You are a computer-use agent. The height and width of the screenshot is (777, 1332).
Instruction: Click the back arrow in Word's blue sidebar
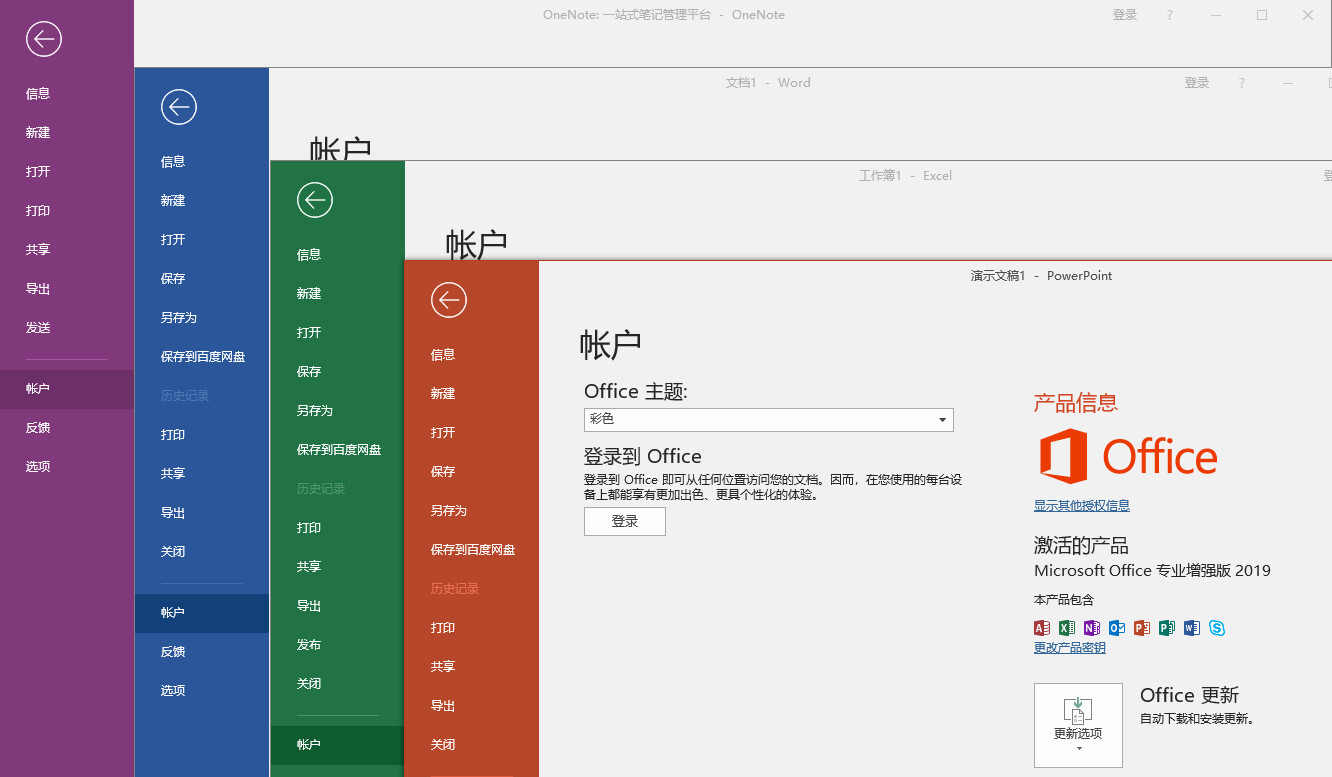pyautogui.click(x=178, y=107)
